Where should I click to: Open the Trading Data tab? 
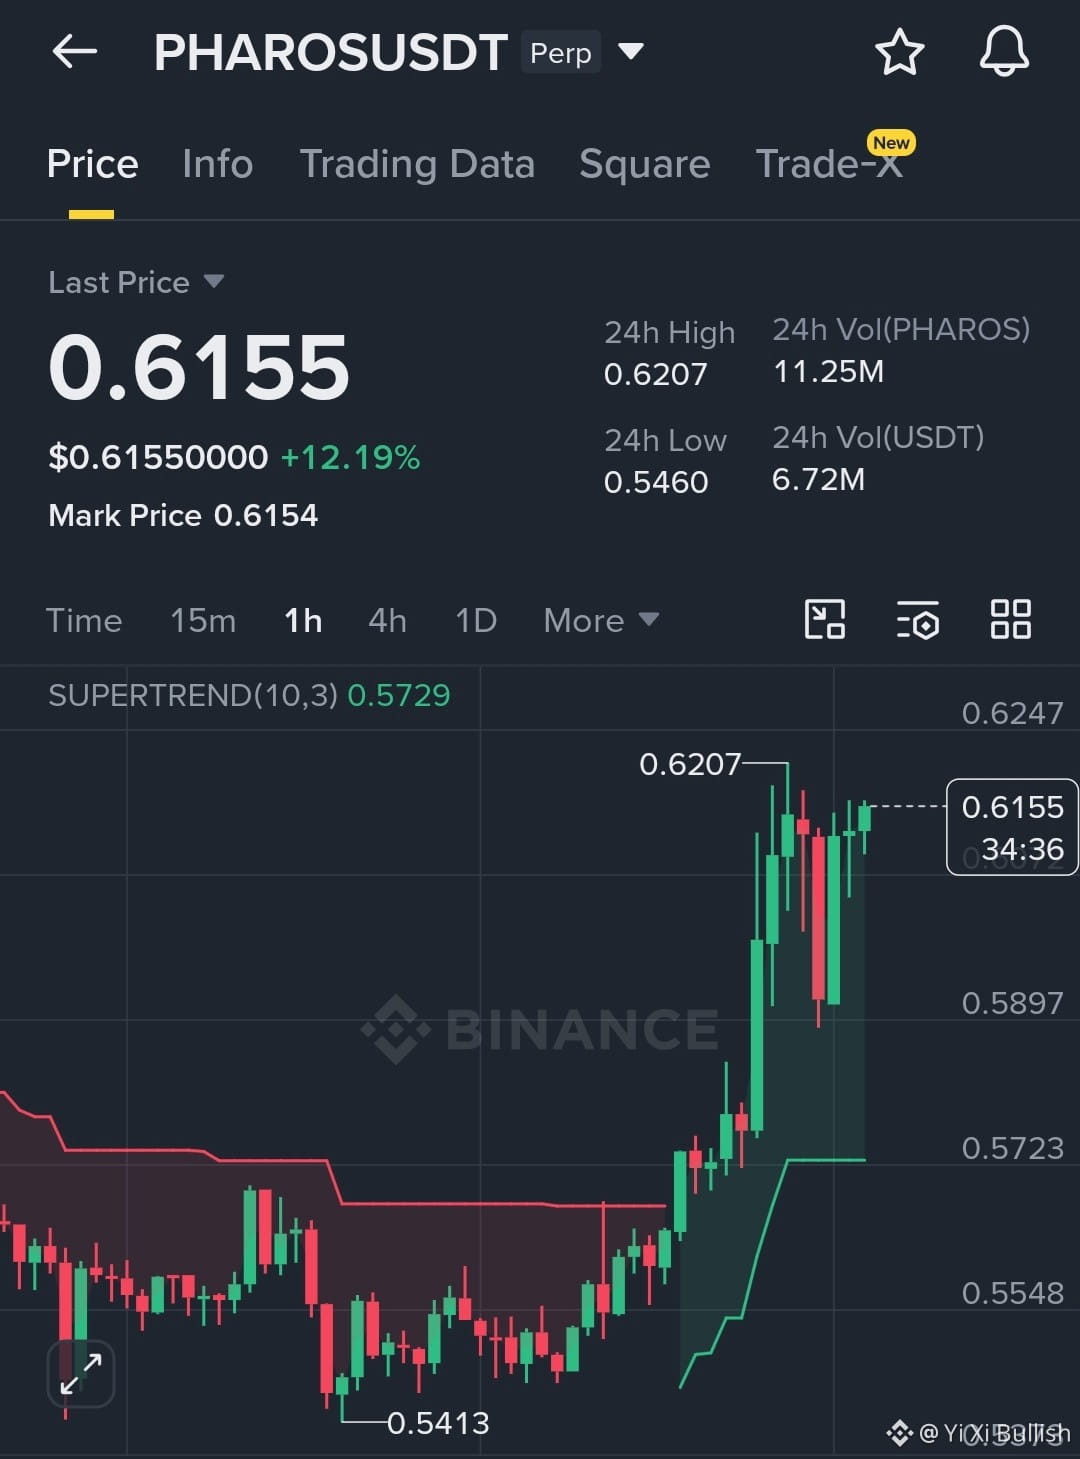point(417,164)
